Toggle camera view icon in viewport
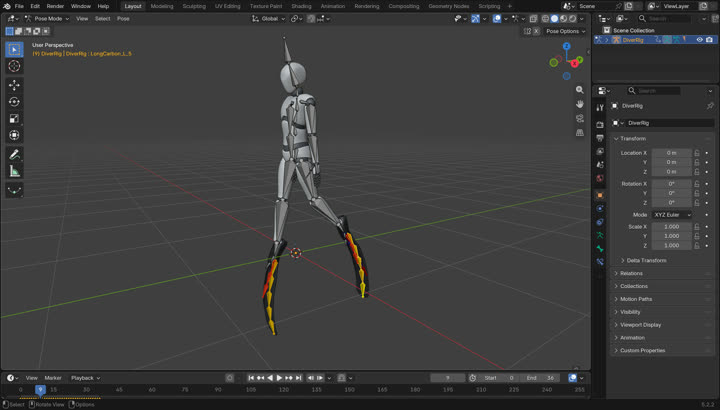The image size is (720, 410). pyautogui.click(x=580, y=118)
